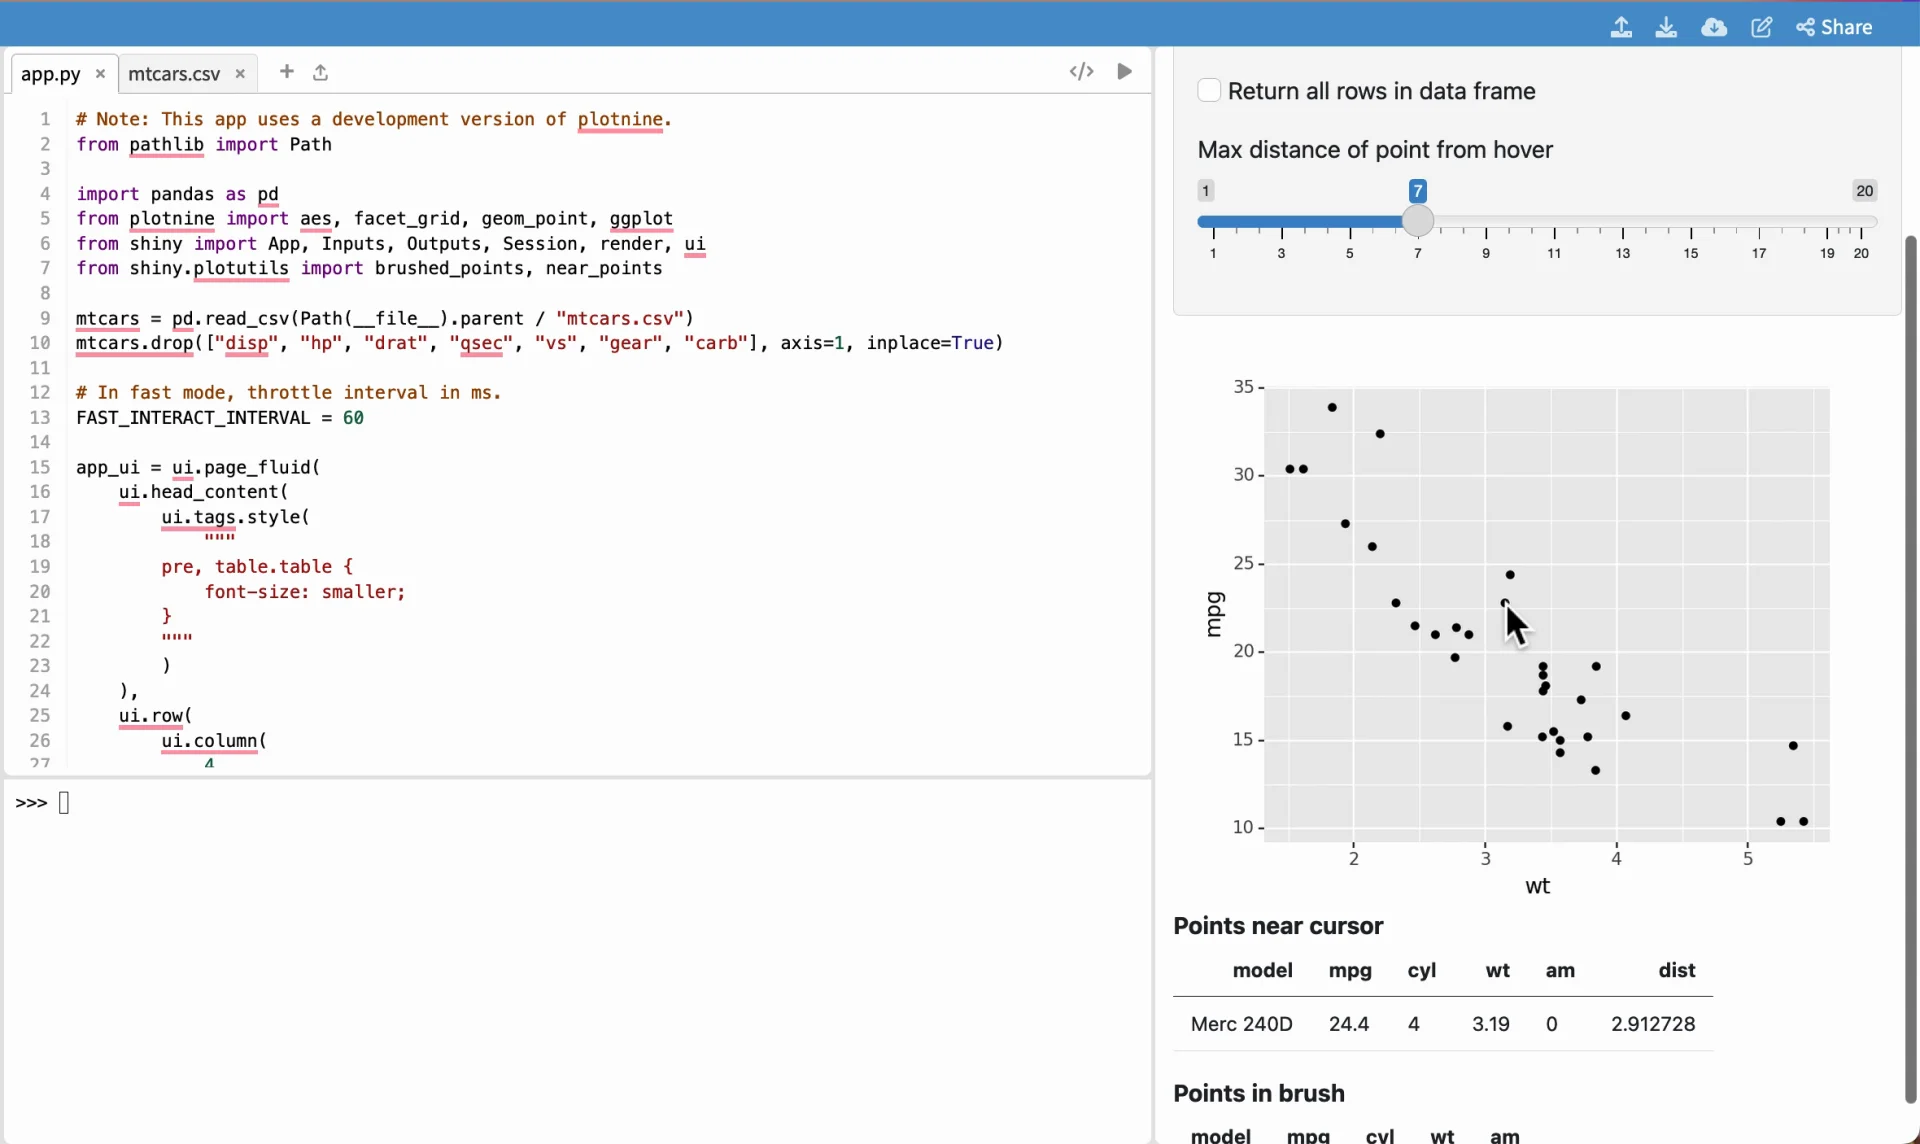Click the code brackets icon above editor
1920x1144 pixels.
click(1081, 71)
